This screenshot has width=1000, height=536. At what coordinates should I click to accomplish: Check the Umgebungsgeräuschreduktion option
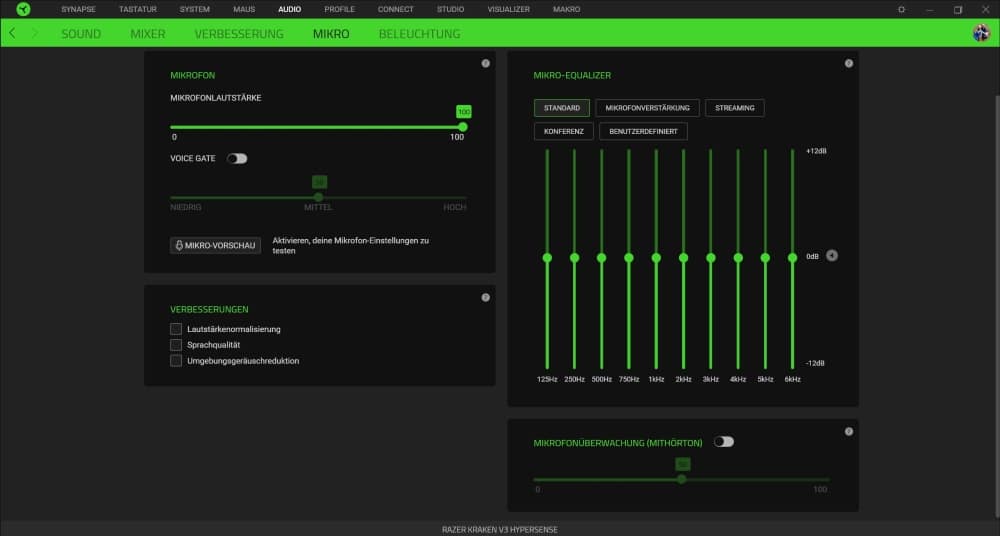pyautogui.click(x=176, y=361)
